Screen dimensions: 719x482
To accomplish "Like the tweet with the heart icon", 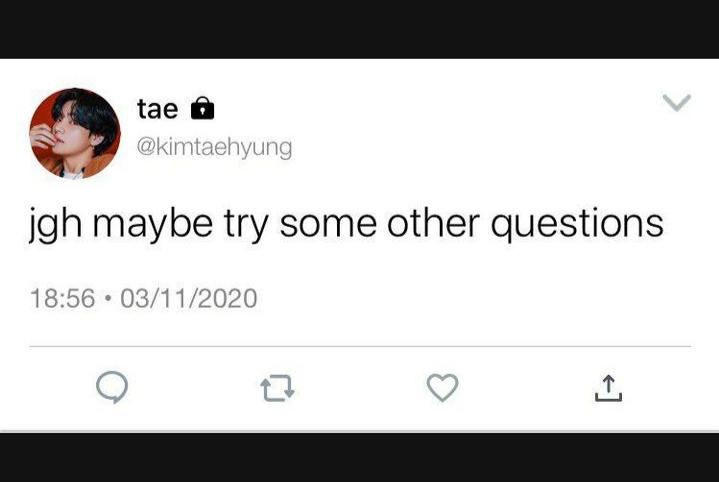I will click(442, 388).
